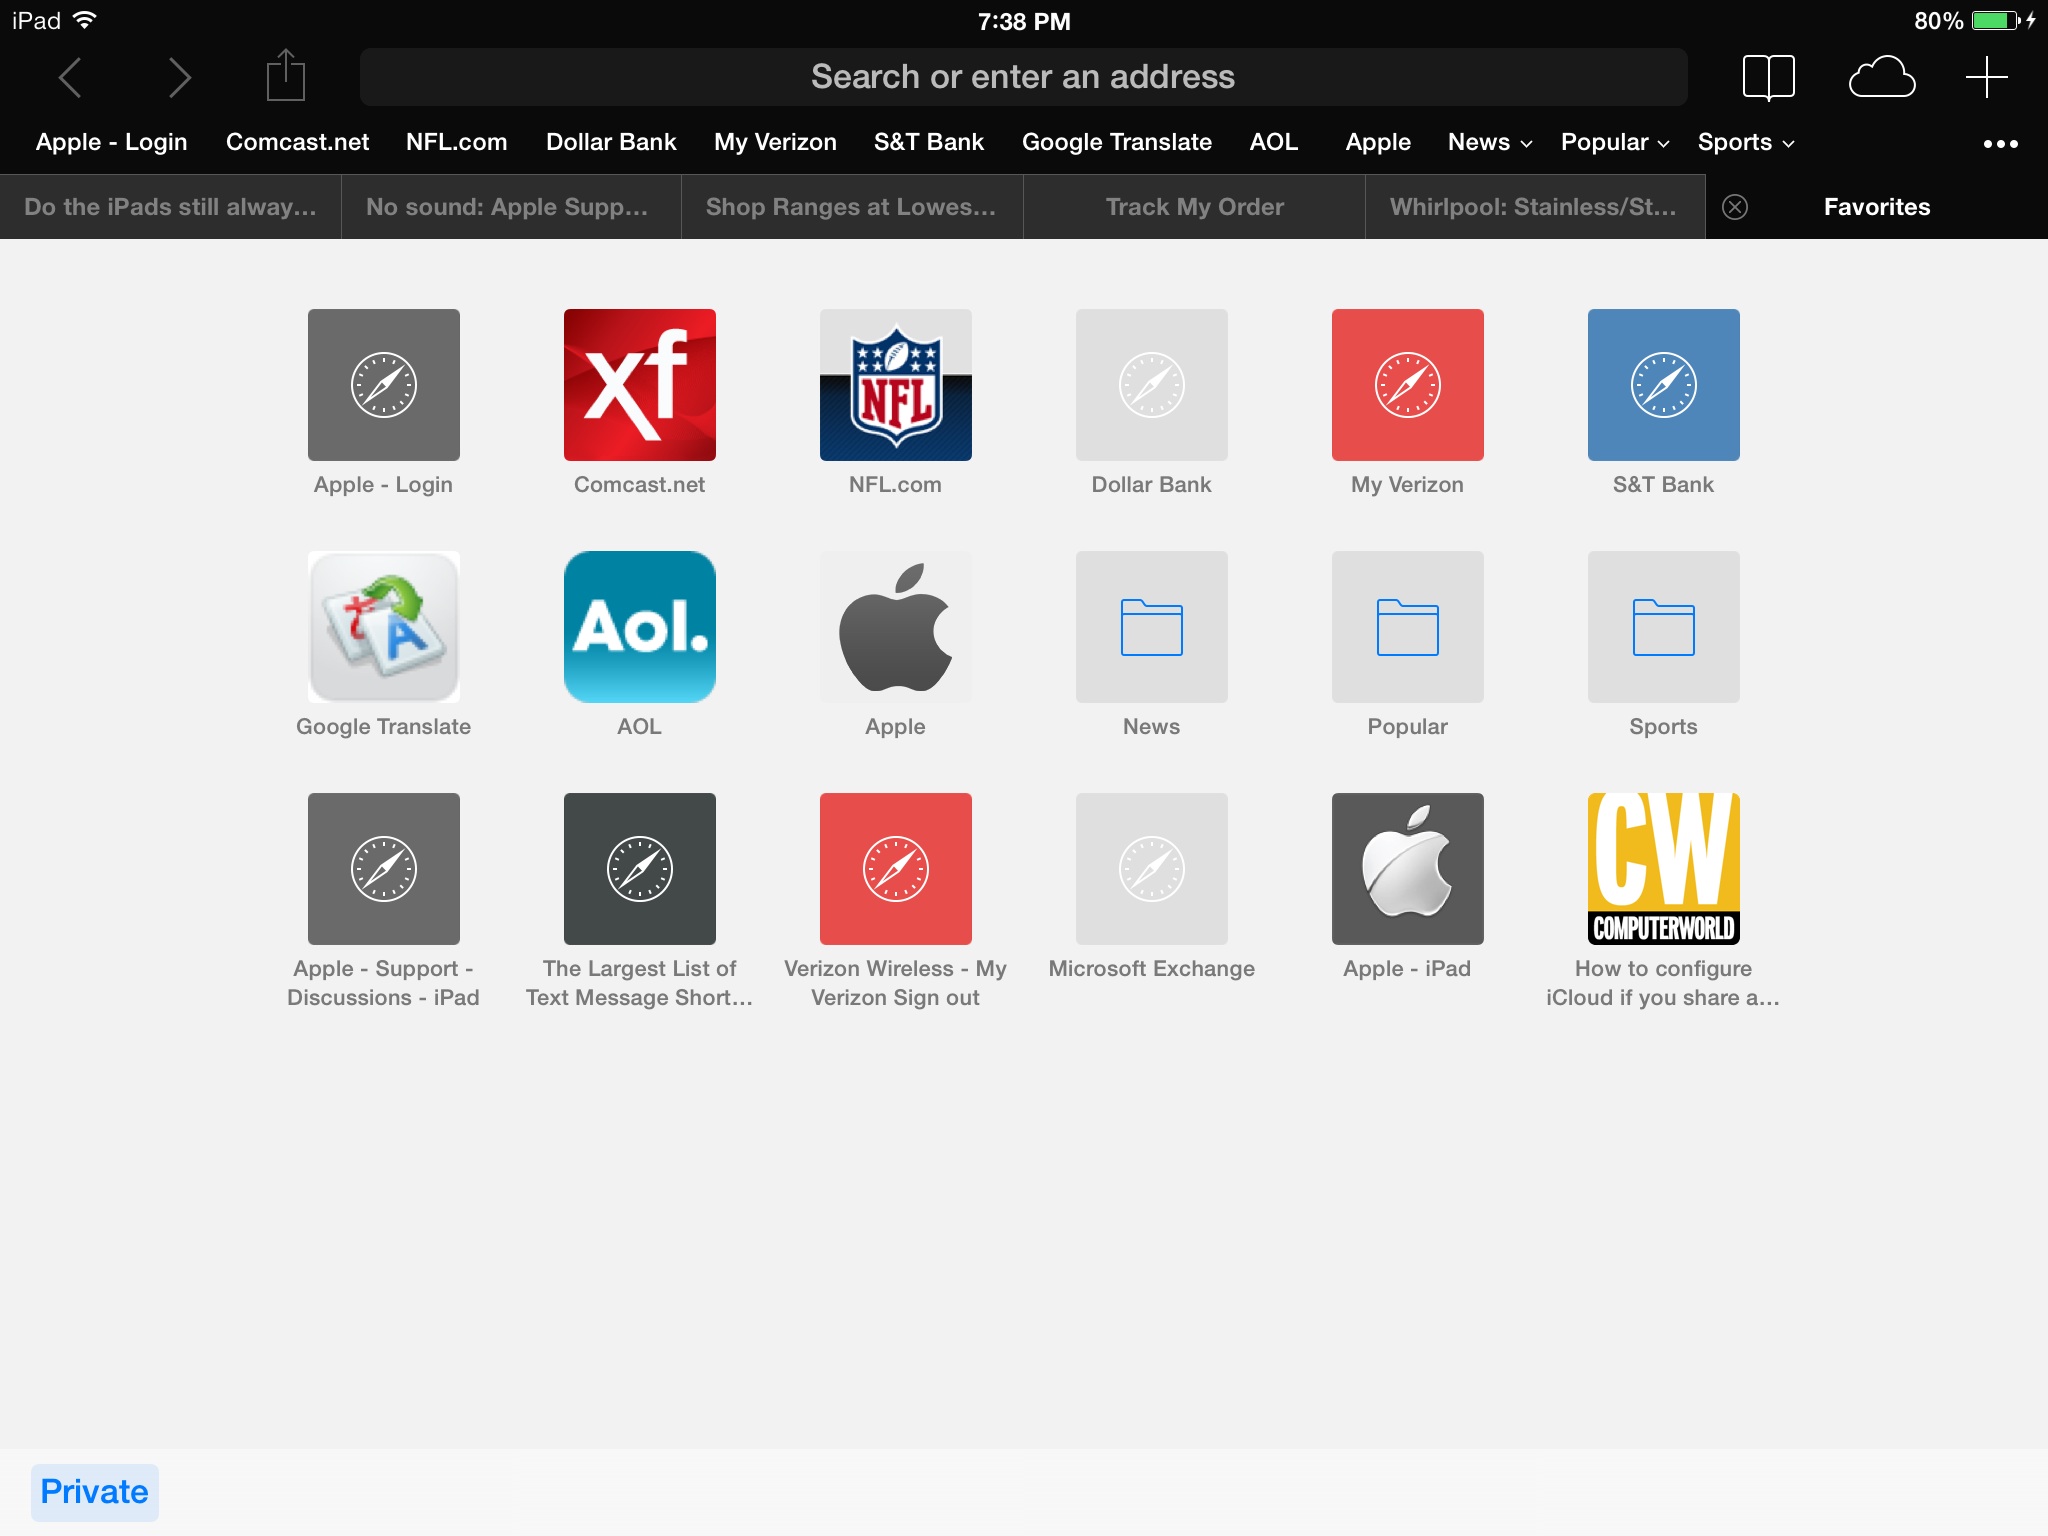Open the NFL.com shield favorite icon

[895, 384]
